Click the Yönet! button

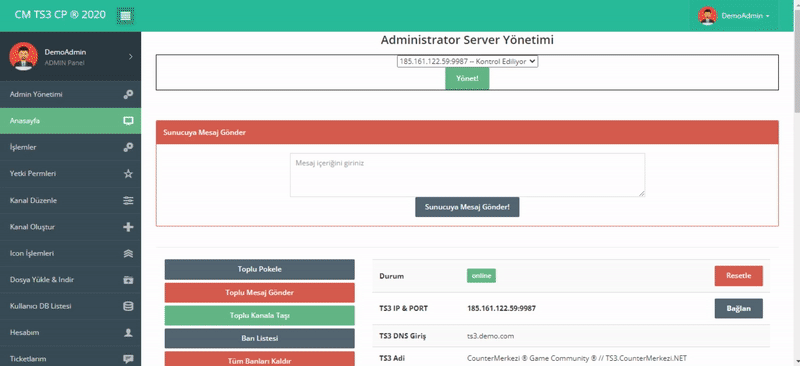pos(467,79)
